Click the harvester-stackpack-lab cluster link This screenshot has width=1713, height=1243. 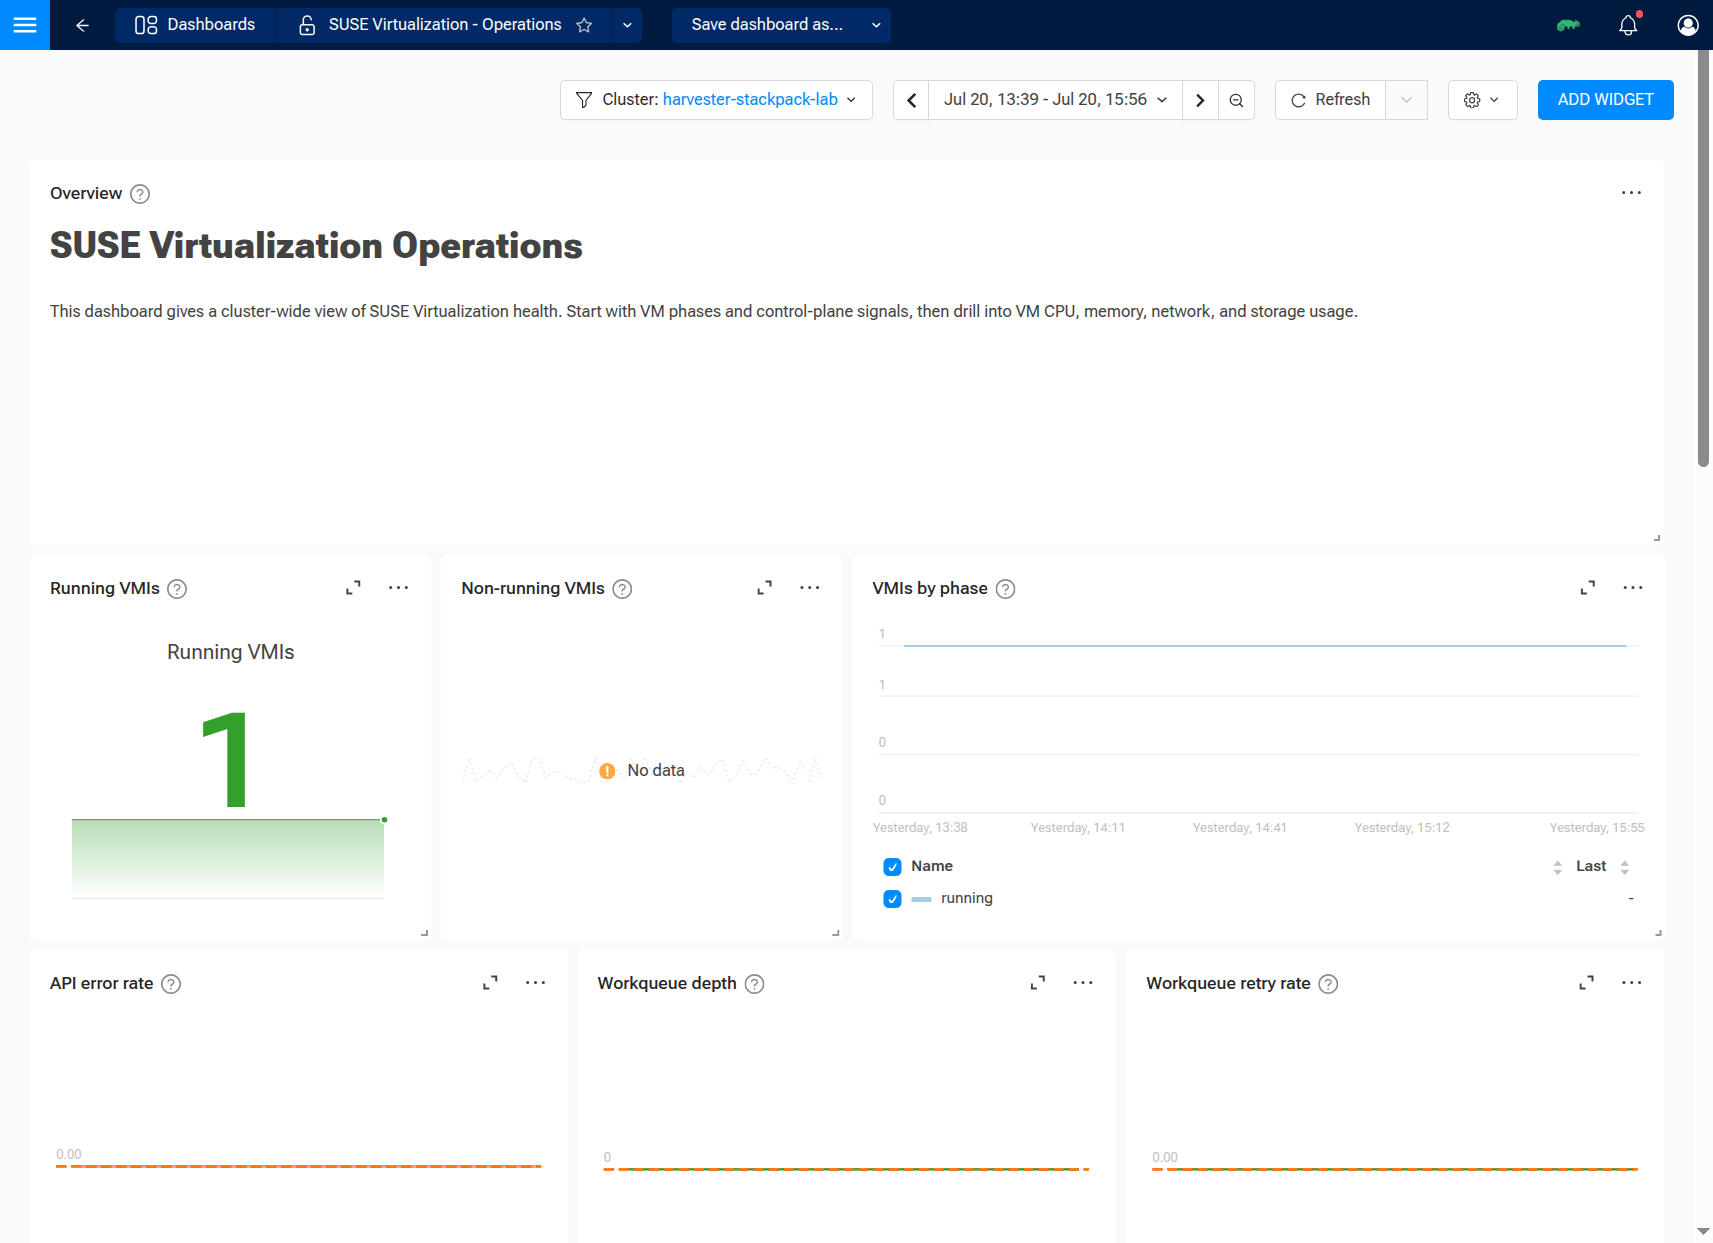[x=750, y=100]
